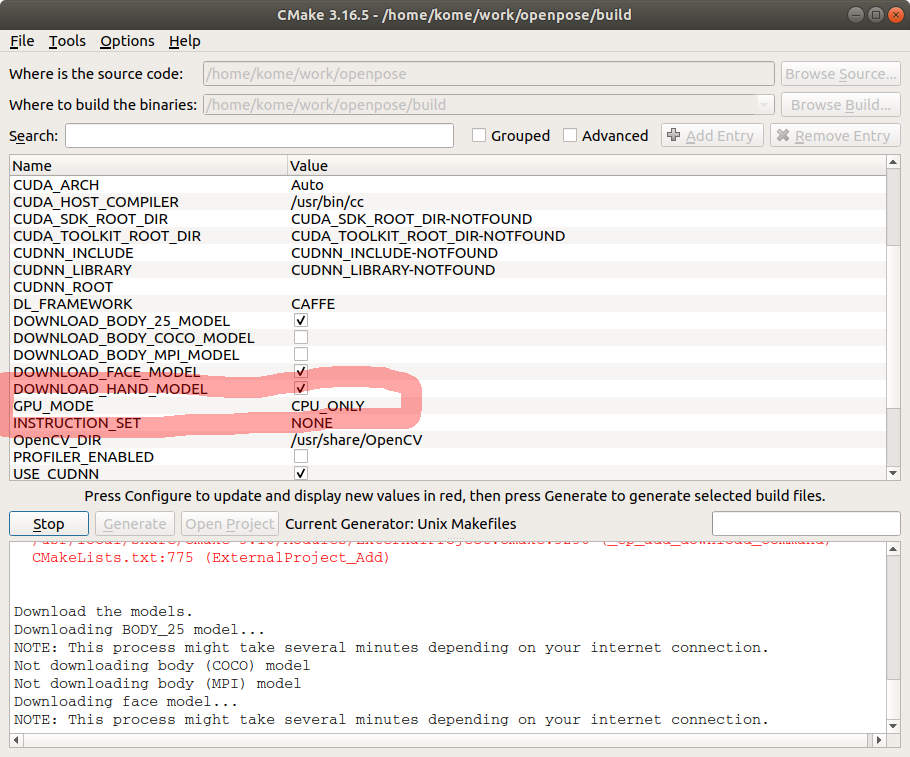Check DOWNLOAD_BODY_COCO_MODEL
The height and width of the screenshot is (757, 910).
pos(300,337)
